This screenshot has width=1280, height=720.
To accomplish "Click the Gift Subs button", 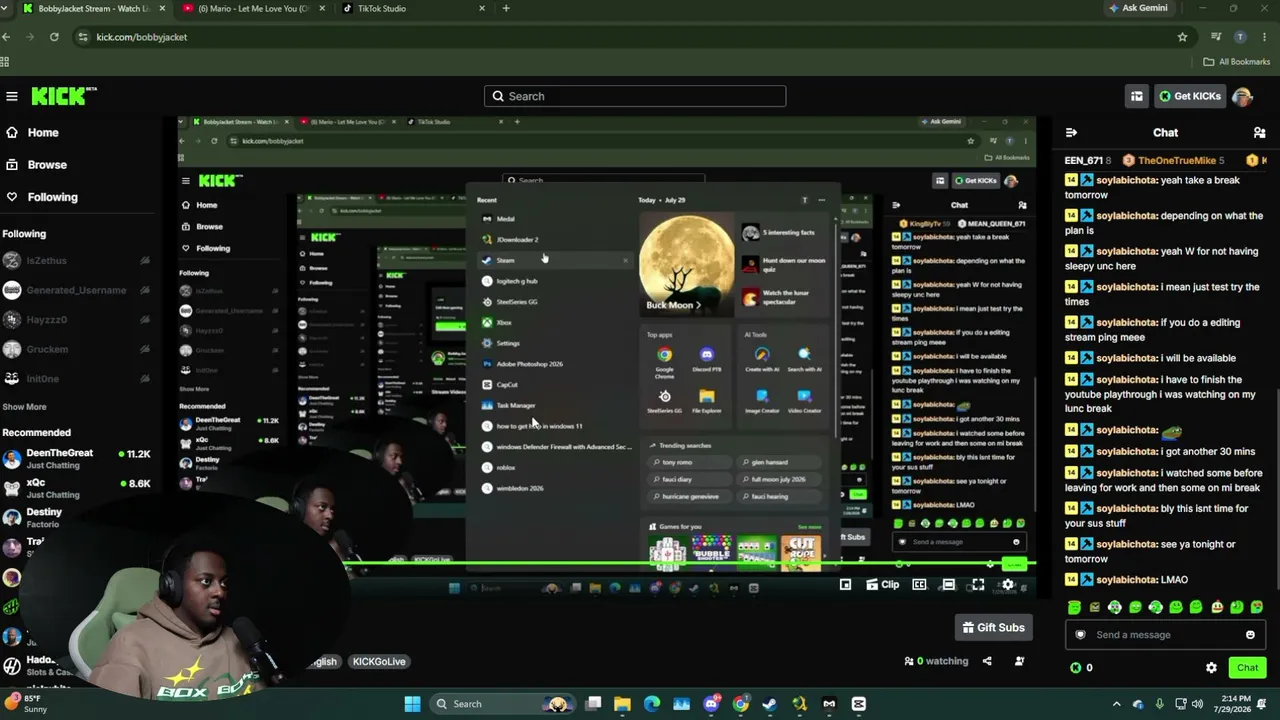I will tap(993, 627).
